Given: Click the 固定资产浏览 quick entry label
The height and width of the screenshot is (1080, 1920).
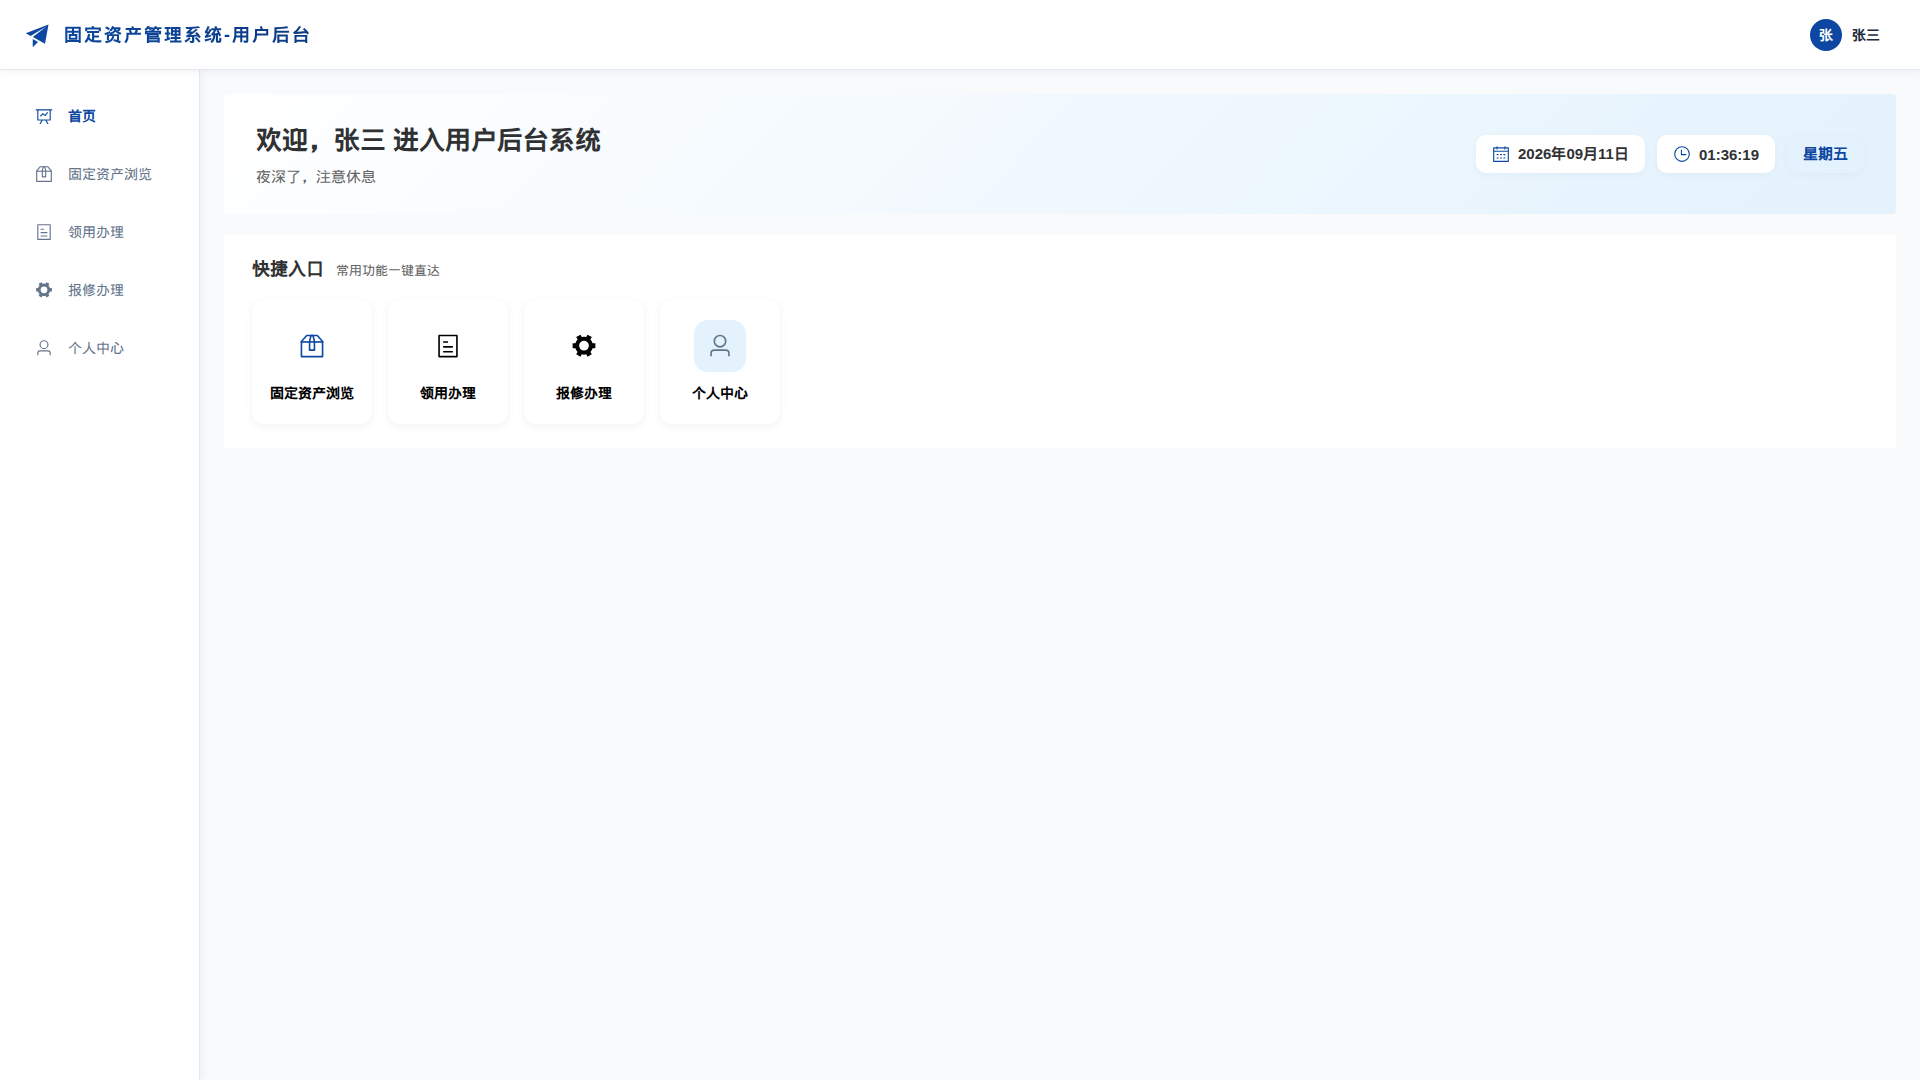Looking at the screenshot, I should 312,393.
